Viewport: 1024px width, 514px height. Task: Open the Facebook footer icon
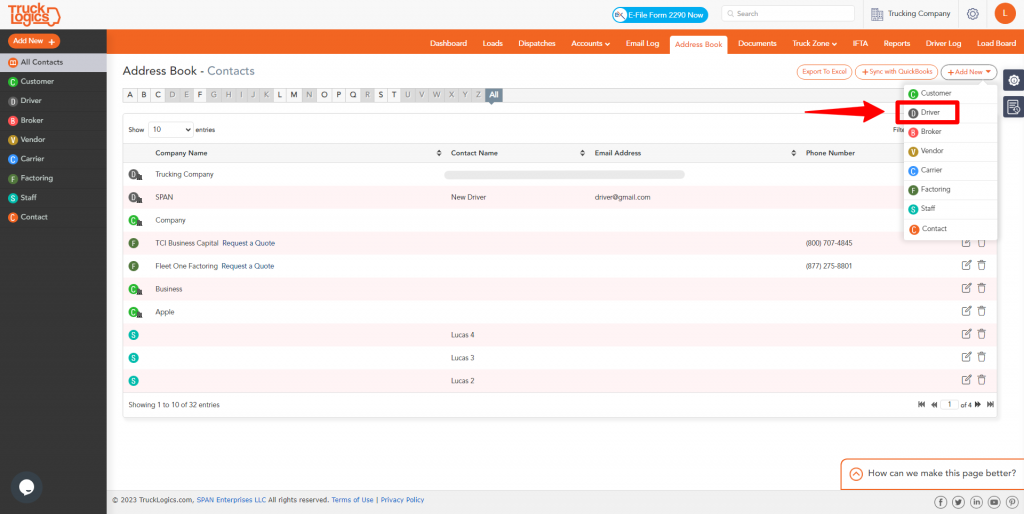pyautogui.click(x=940, y=502)
